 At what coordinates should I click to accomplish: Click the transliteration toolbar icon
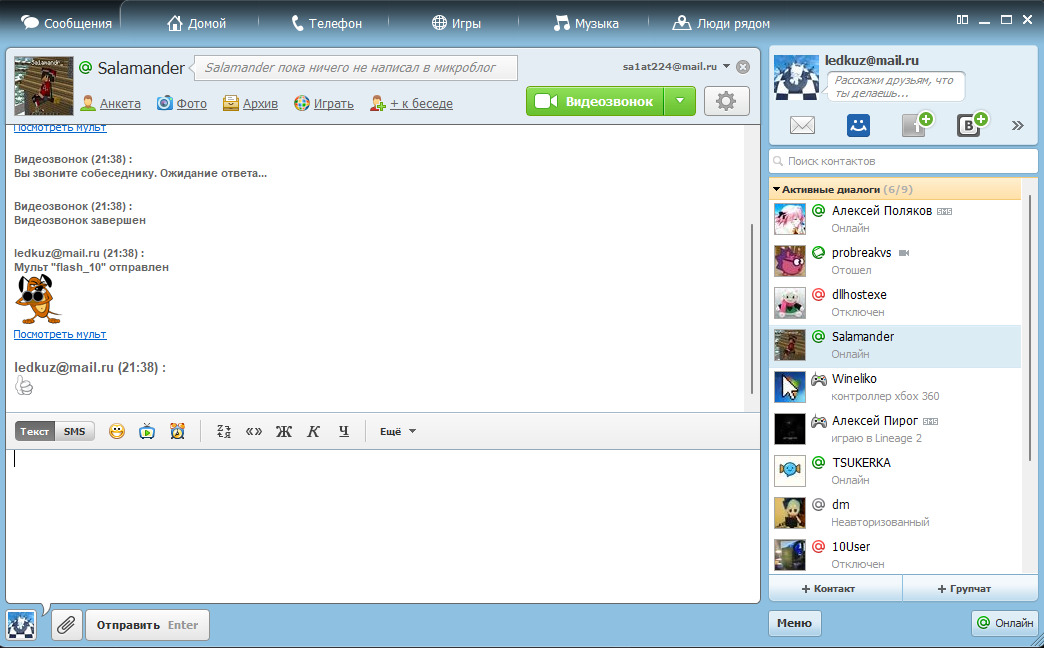pos(225,432)
